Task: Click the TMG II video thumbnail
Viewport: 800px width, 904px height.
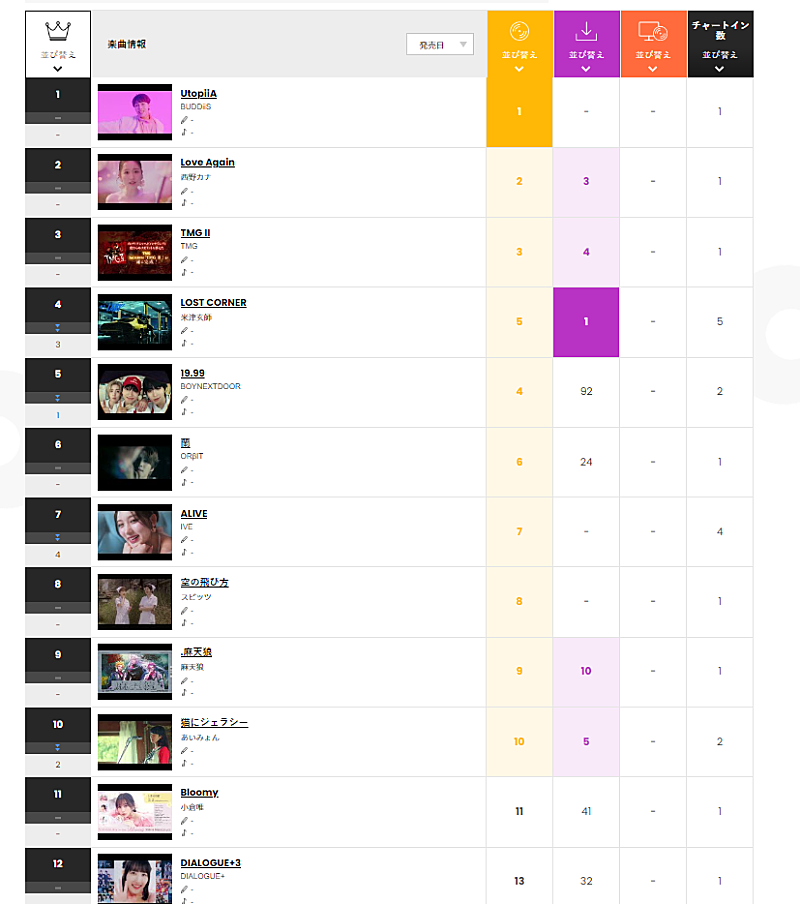Action: click(135, 251)
